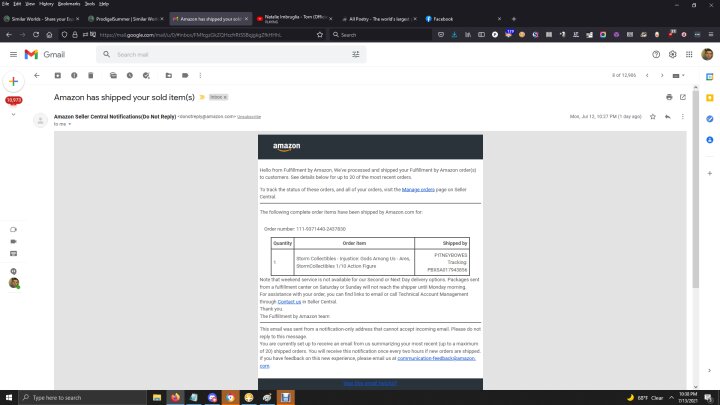This screenshot has height=405, width=720.
Task: Open the Gmail main menu hamburger
Action: 13,55
